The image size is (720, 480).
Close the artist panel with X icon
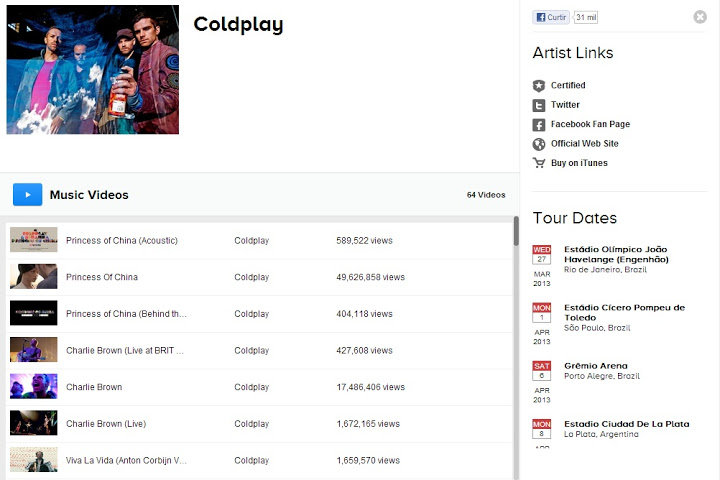pyautogui.click(x=700, y=17)
